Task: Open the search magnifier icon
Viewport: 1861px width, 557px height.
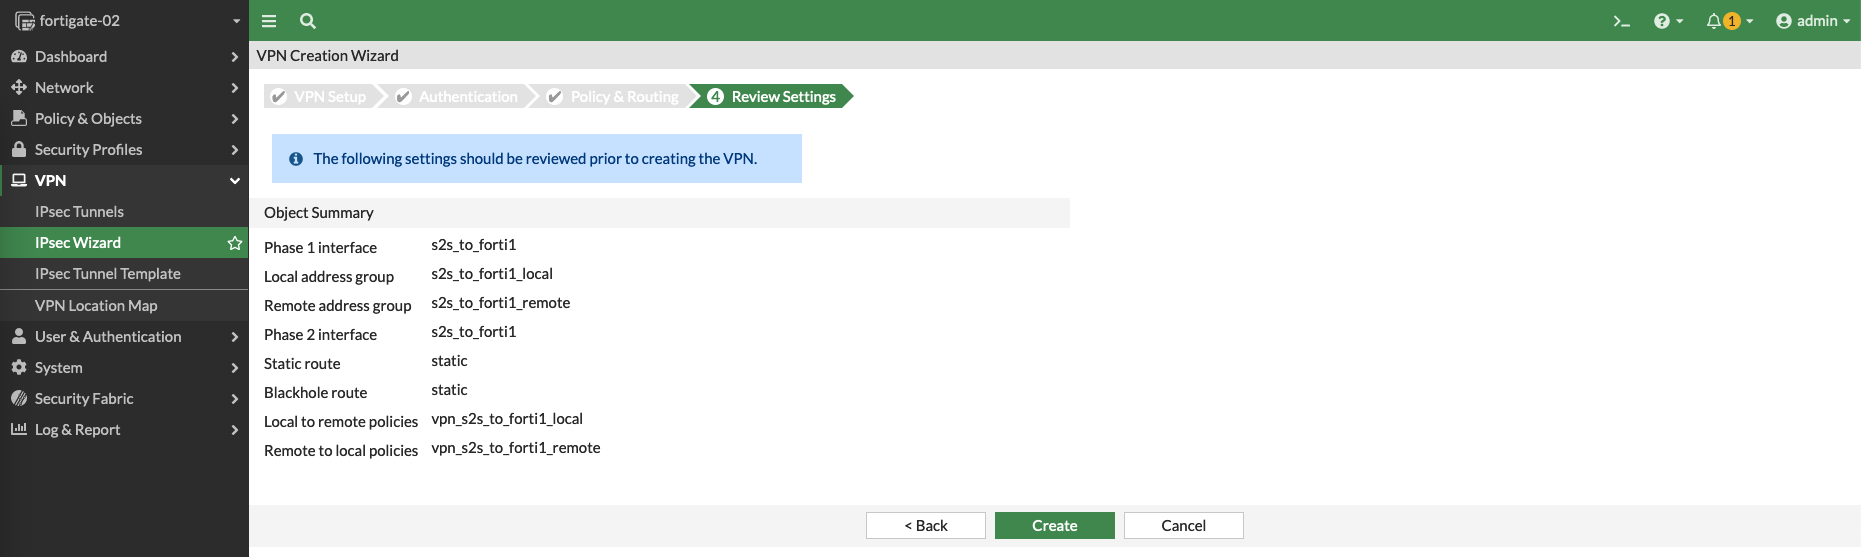Action: [x=308, y=21]
